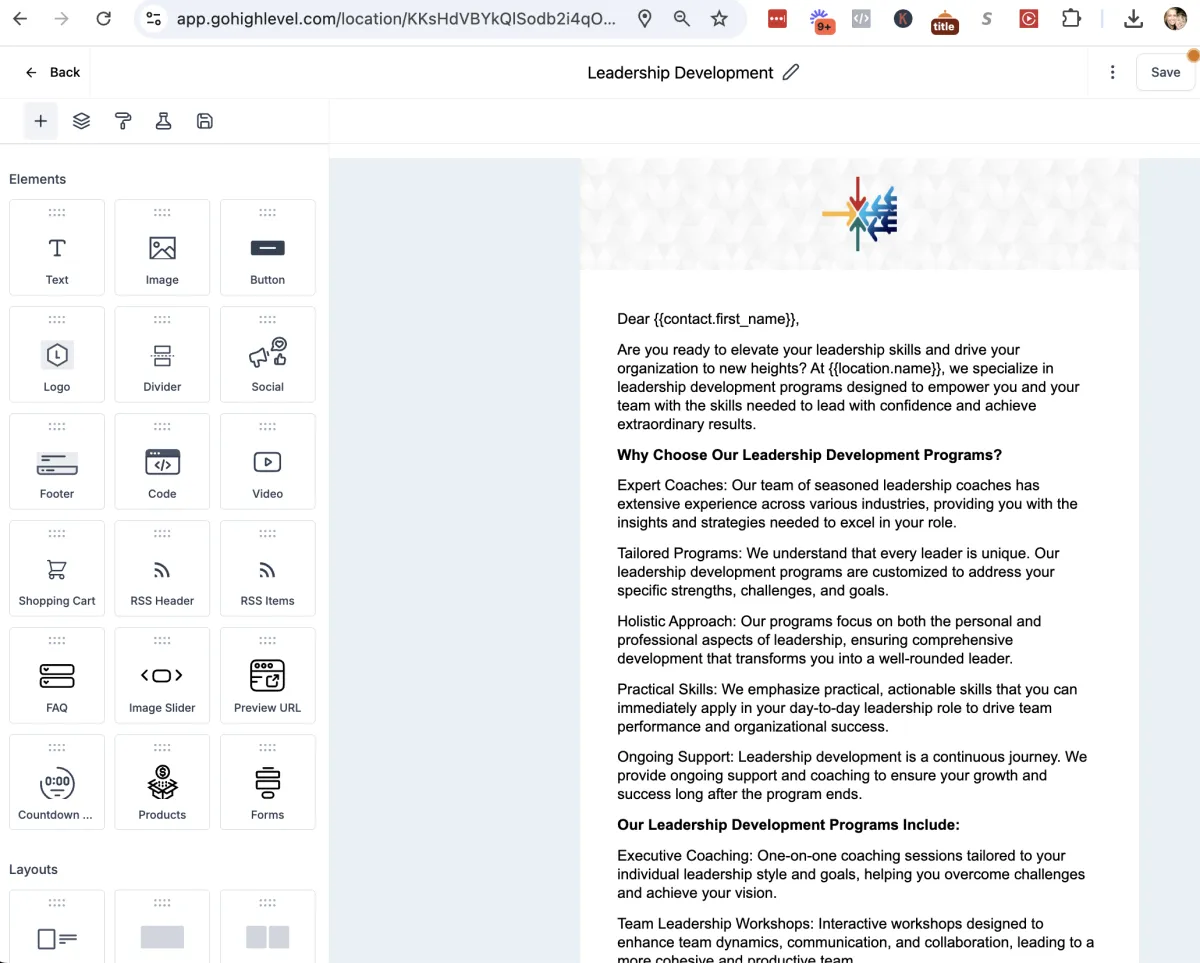Screen dimensions: 1200x963
Task: Select the email header logo image
Action: point(859,213)
